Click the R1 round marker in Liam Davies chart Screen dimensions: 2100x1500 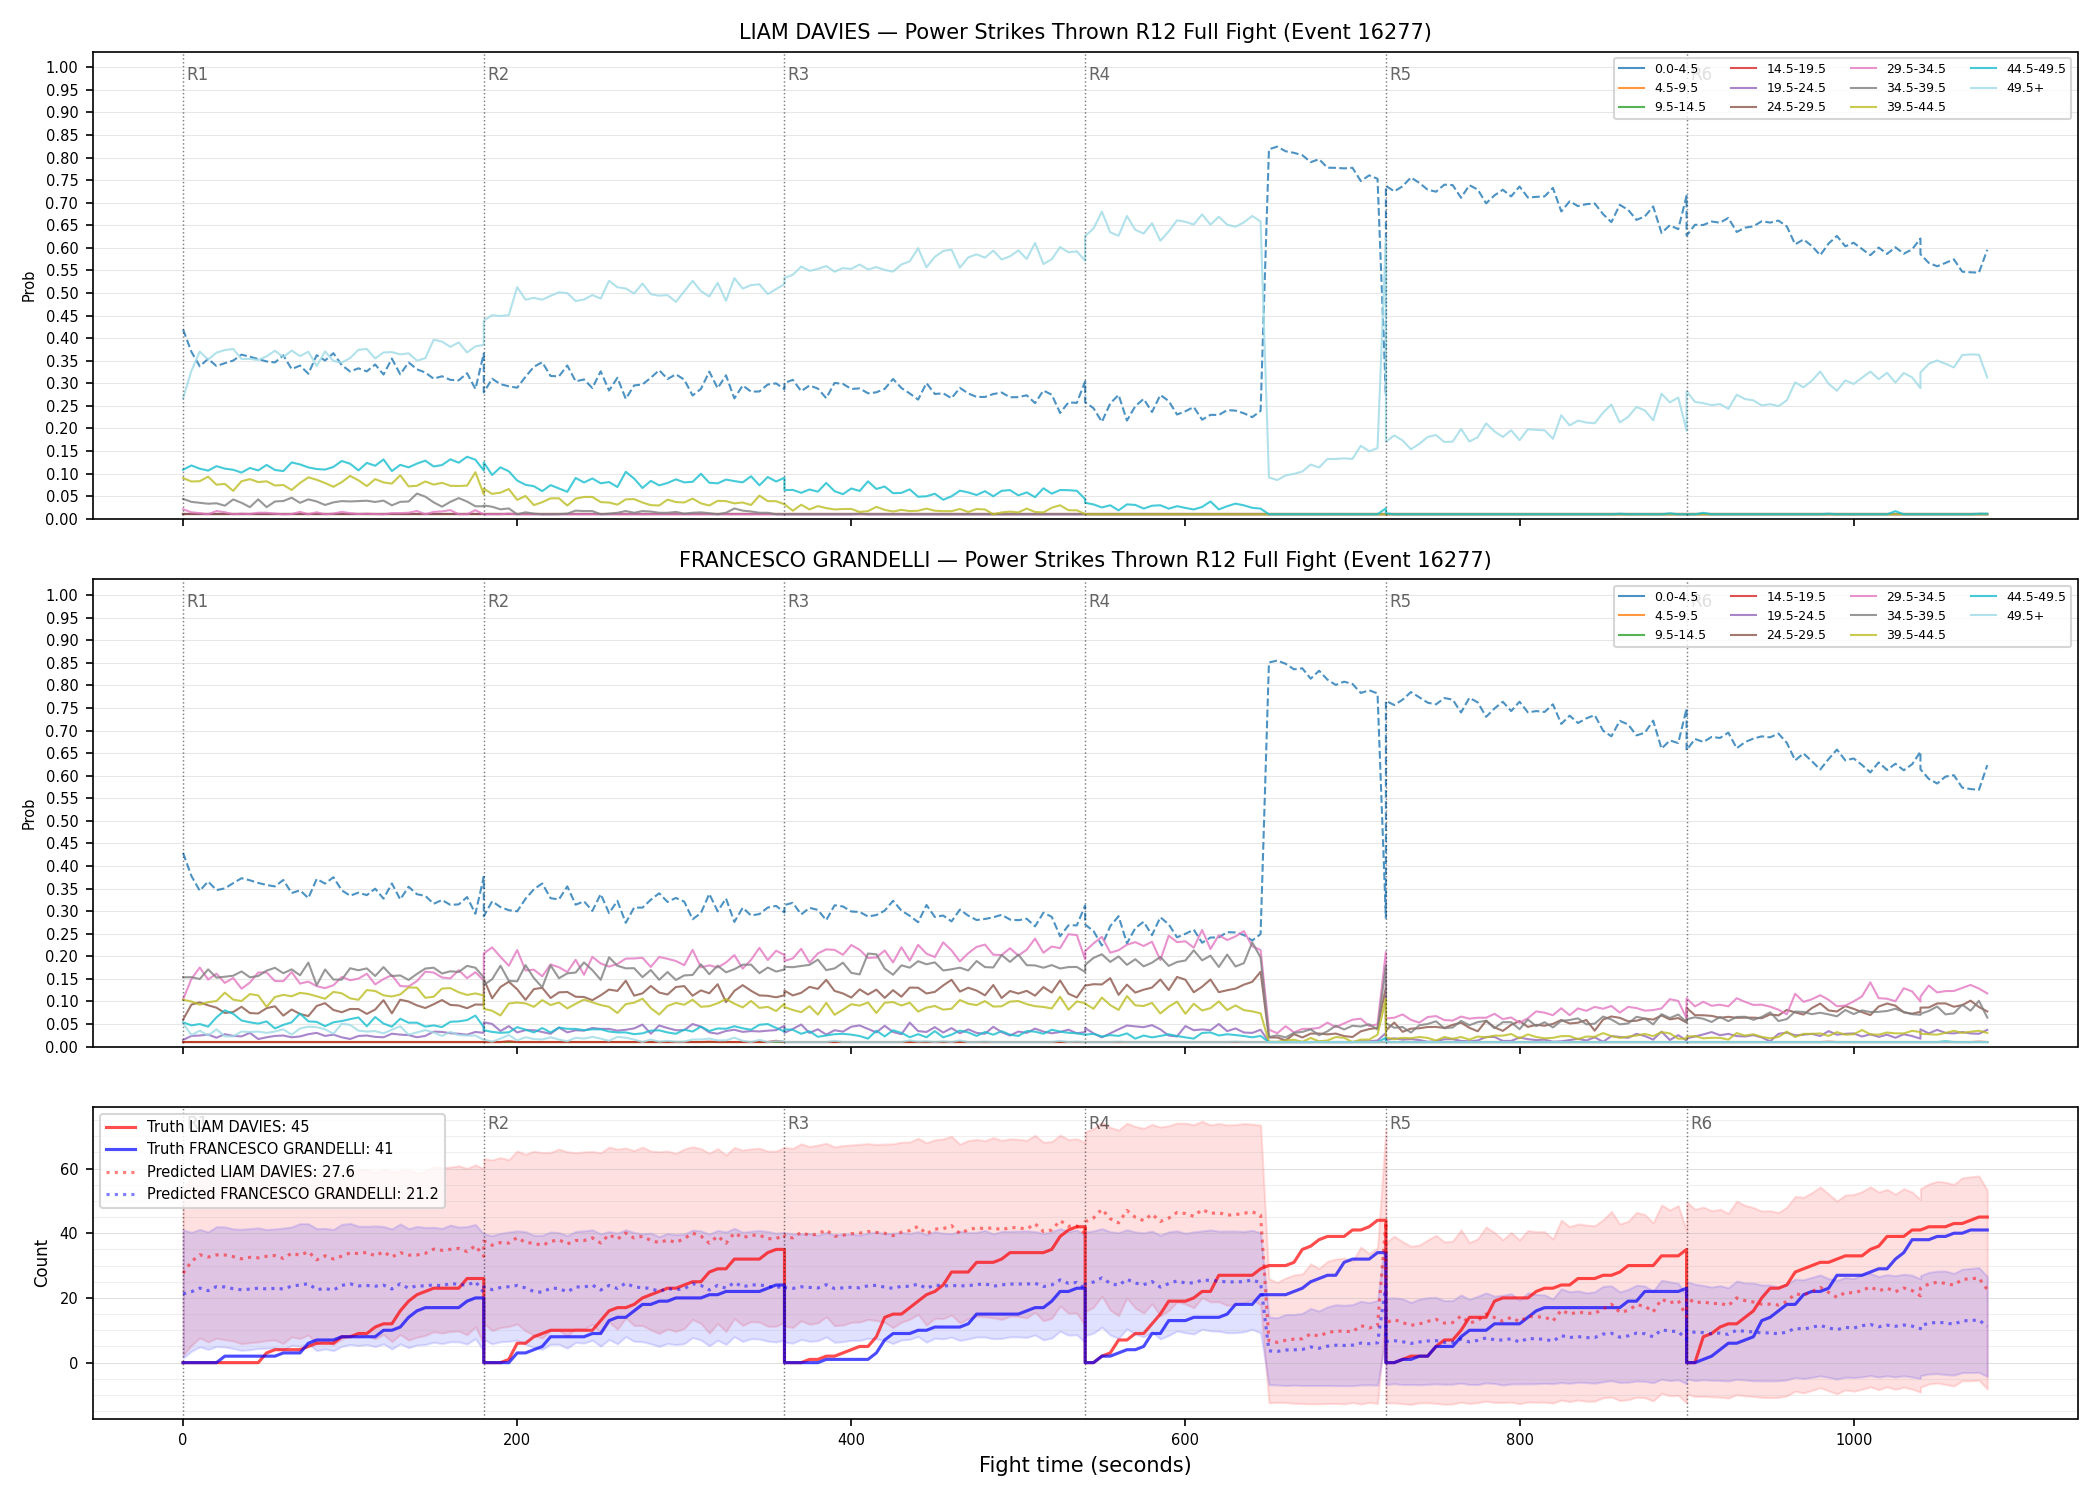197,74
